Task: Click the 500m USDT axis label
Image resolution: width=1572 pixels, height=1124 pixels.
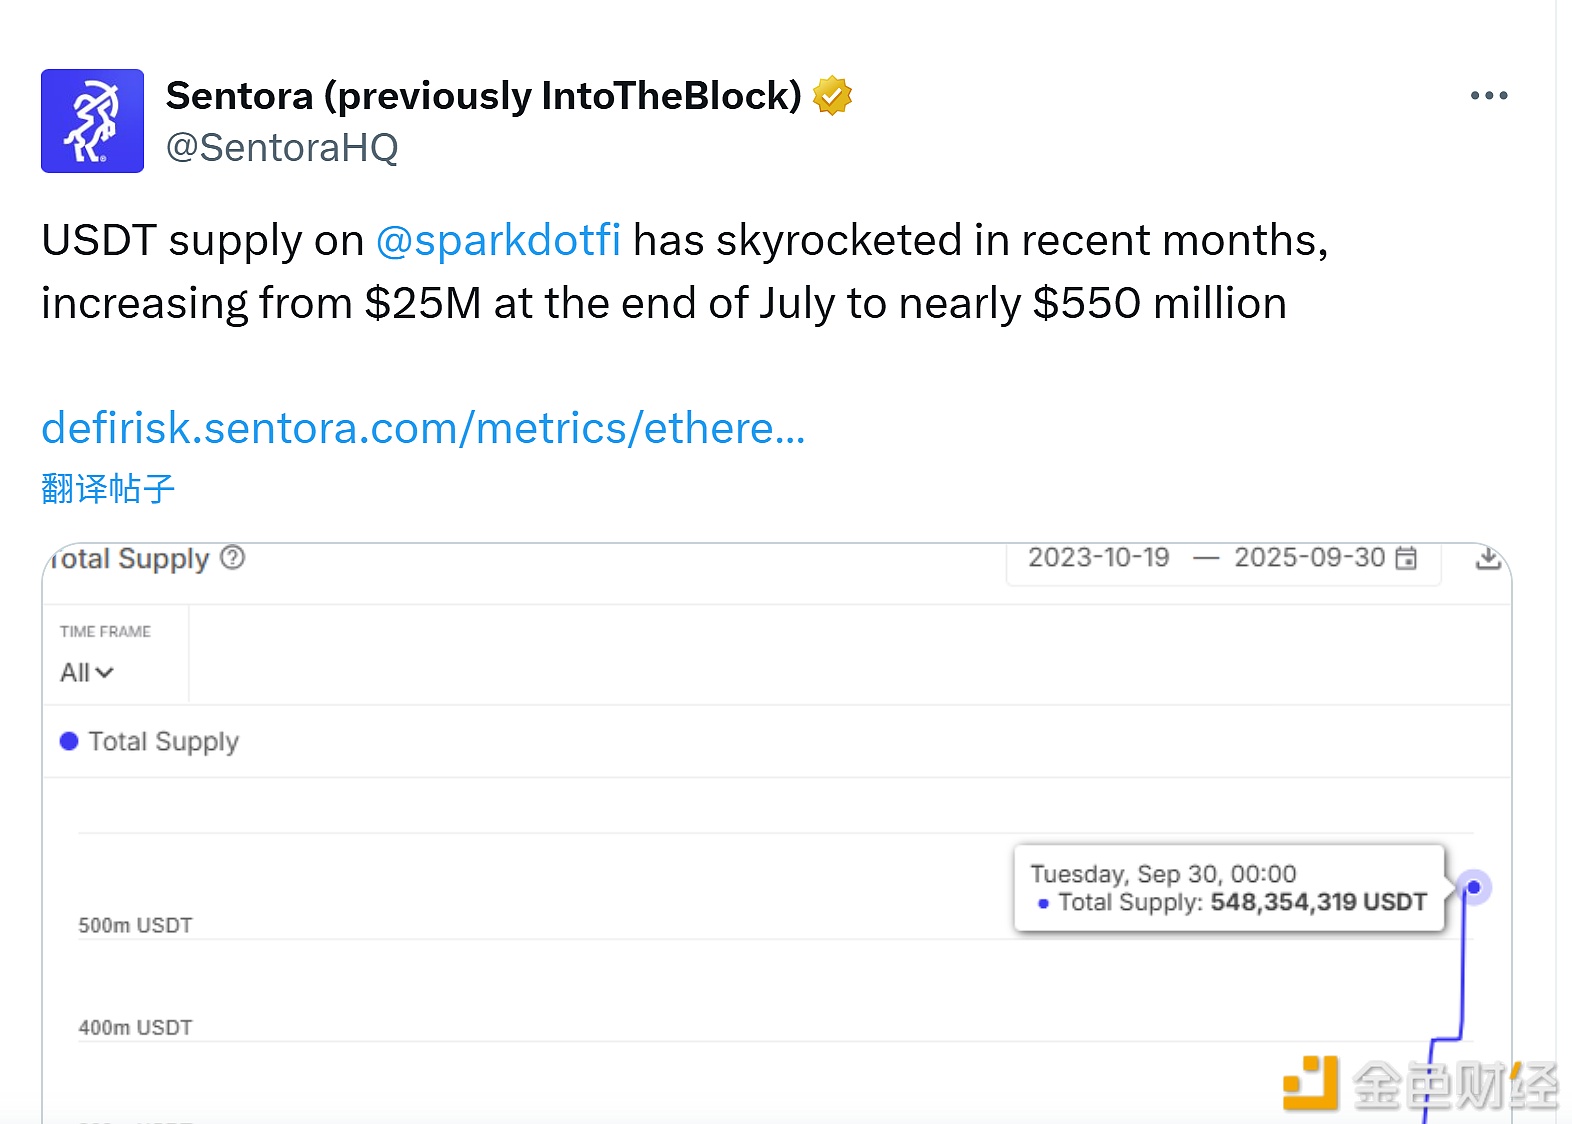Action: [135, 925]
